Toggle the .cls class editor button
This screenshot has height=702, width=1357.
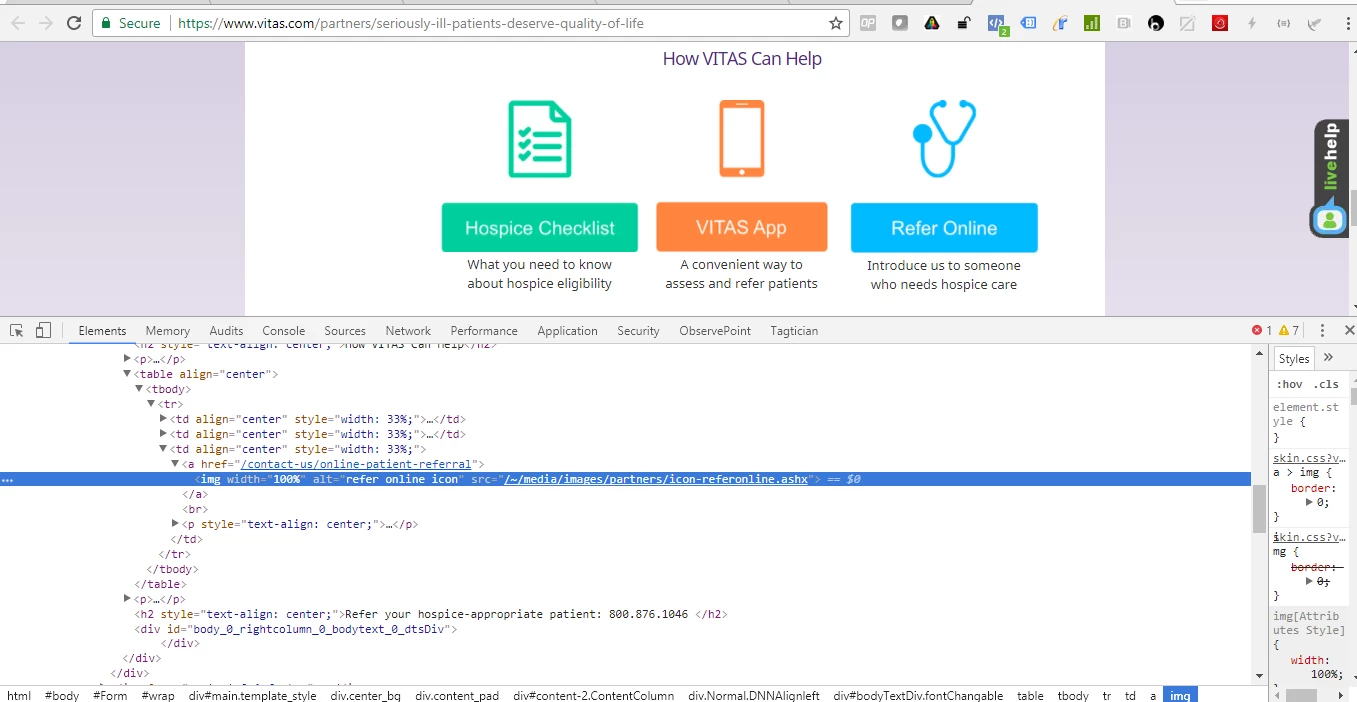pos(1326,384)
